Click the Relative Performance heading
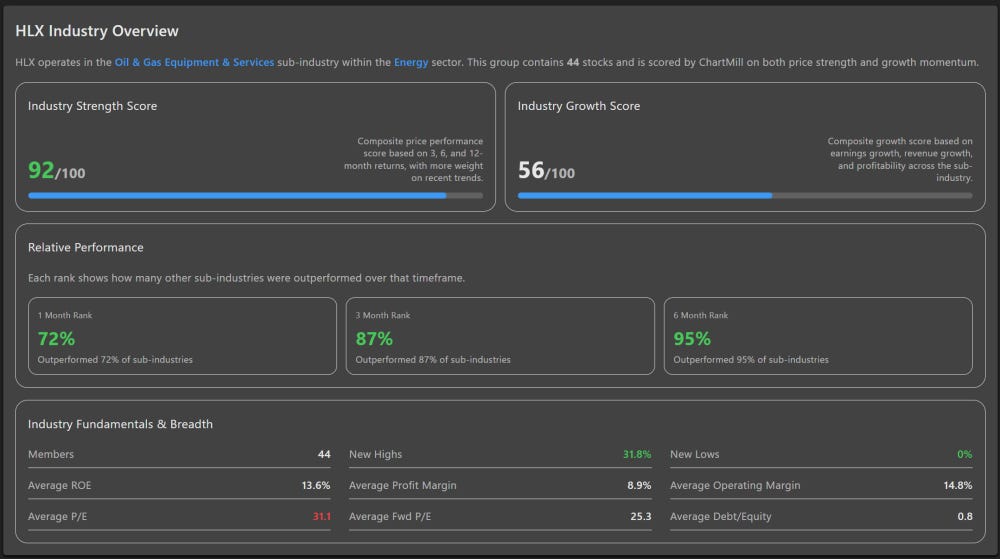The image size is (1000, 559). (85, 247)
